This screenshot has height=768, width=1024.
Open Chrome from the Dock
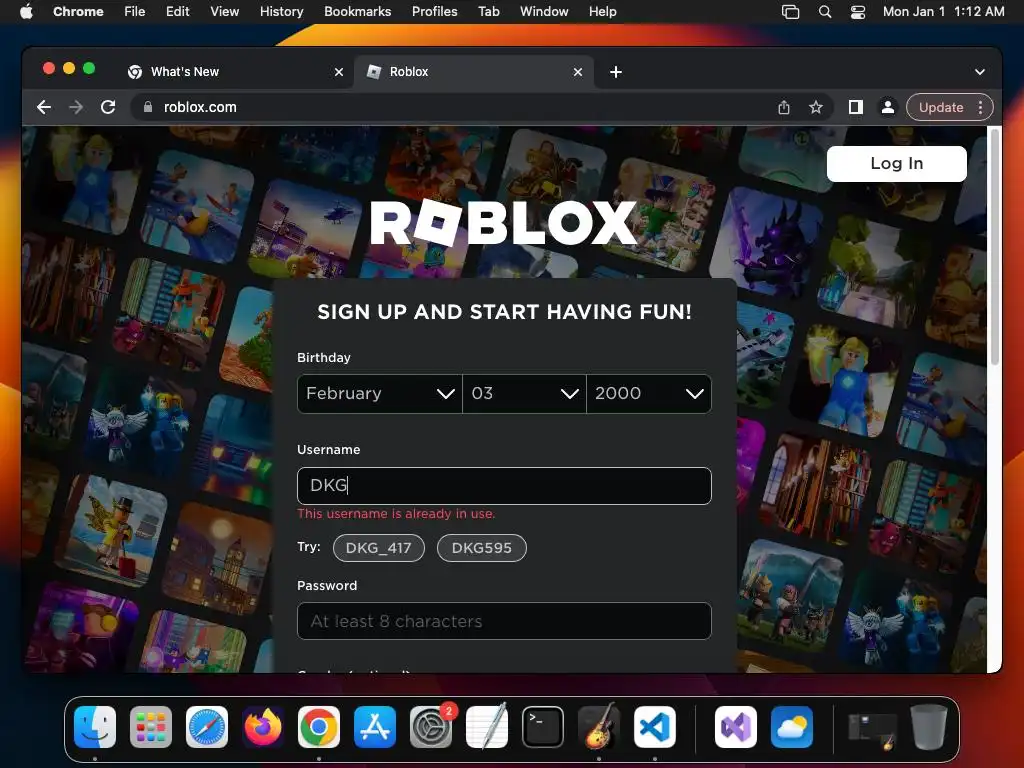pyautogui.click(x=319, y=727)
